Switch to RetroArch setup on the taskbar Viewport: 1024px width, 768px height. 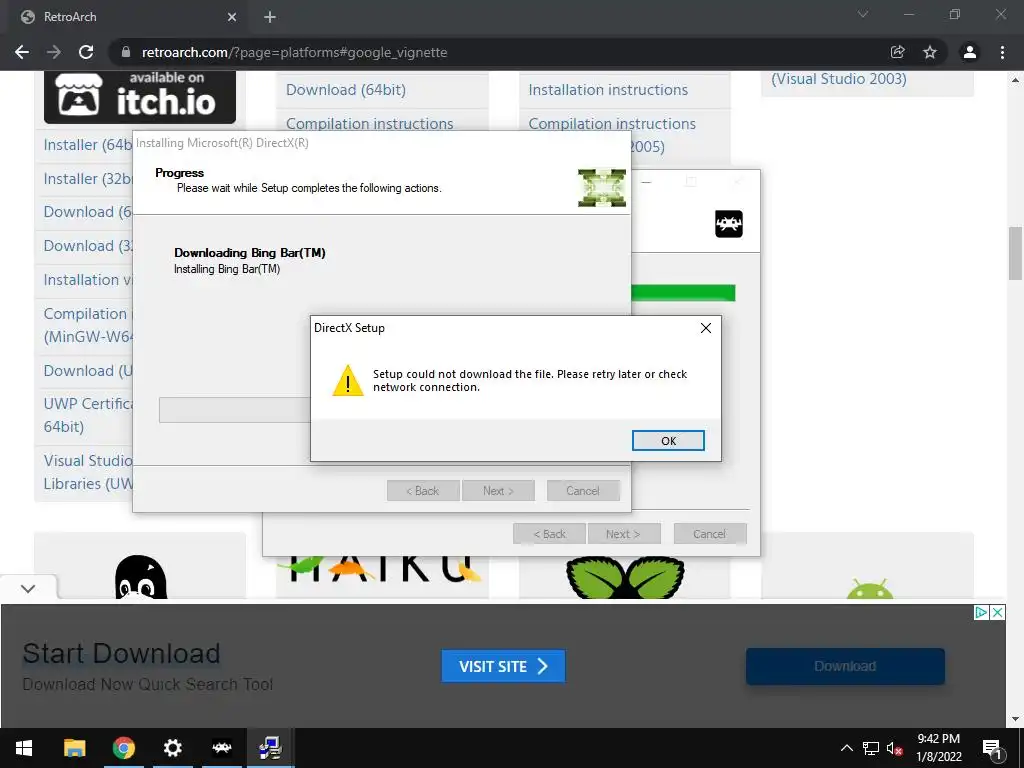221,748
